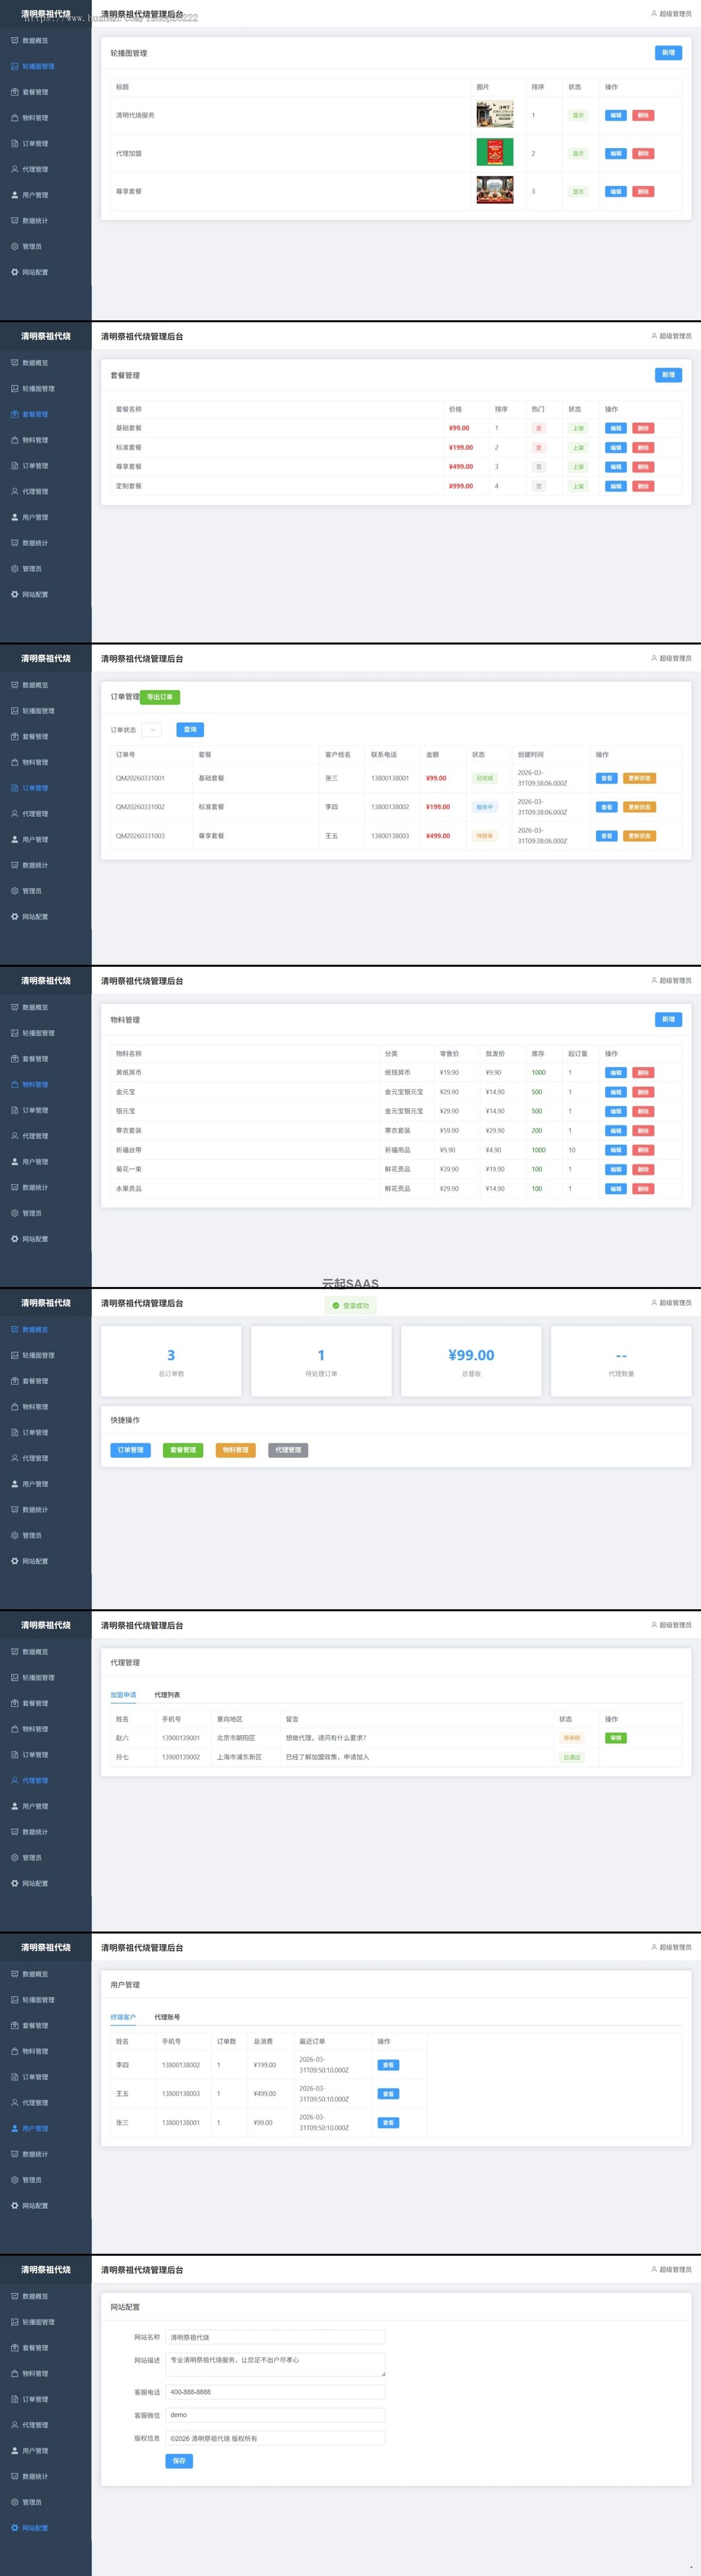
Task: Click the green 导出订单 button
Action: tap(160, 697)
